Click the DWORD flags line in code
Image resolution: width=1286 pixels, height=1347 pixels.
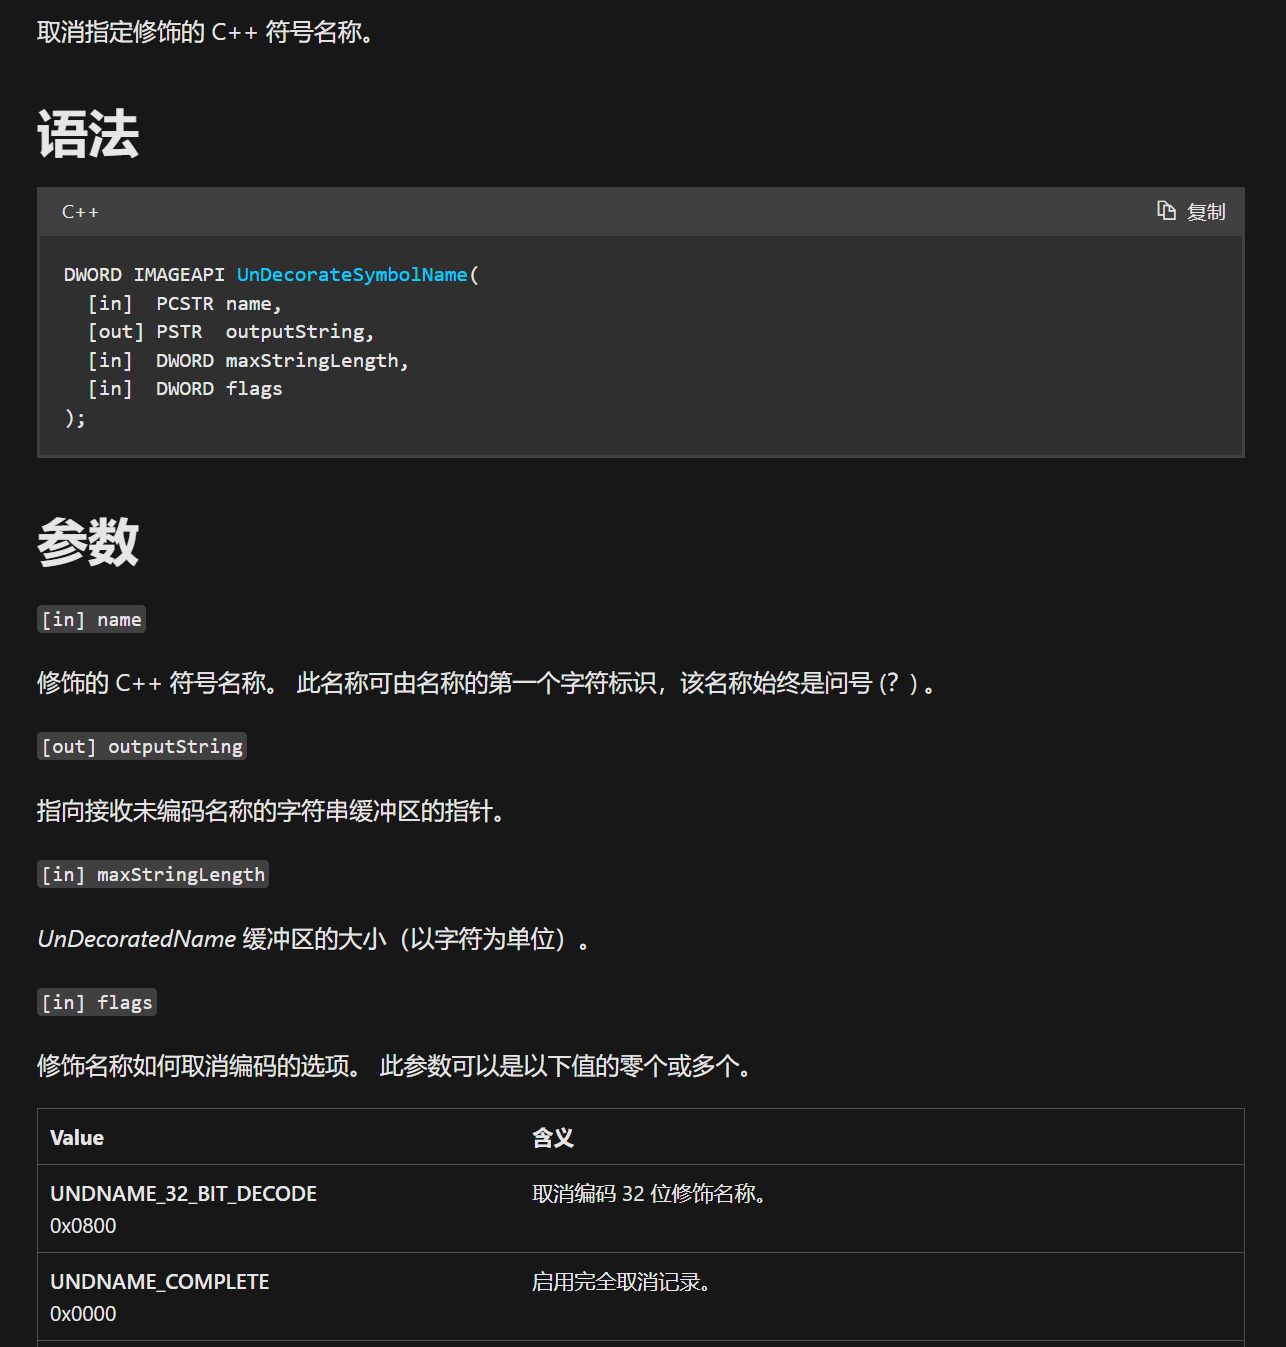pyautogui.click(x=218, y=389)
